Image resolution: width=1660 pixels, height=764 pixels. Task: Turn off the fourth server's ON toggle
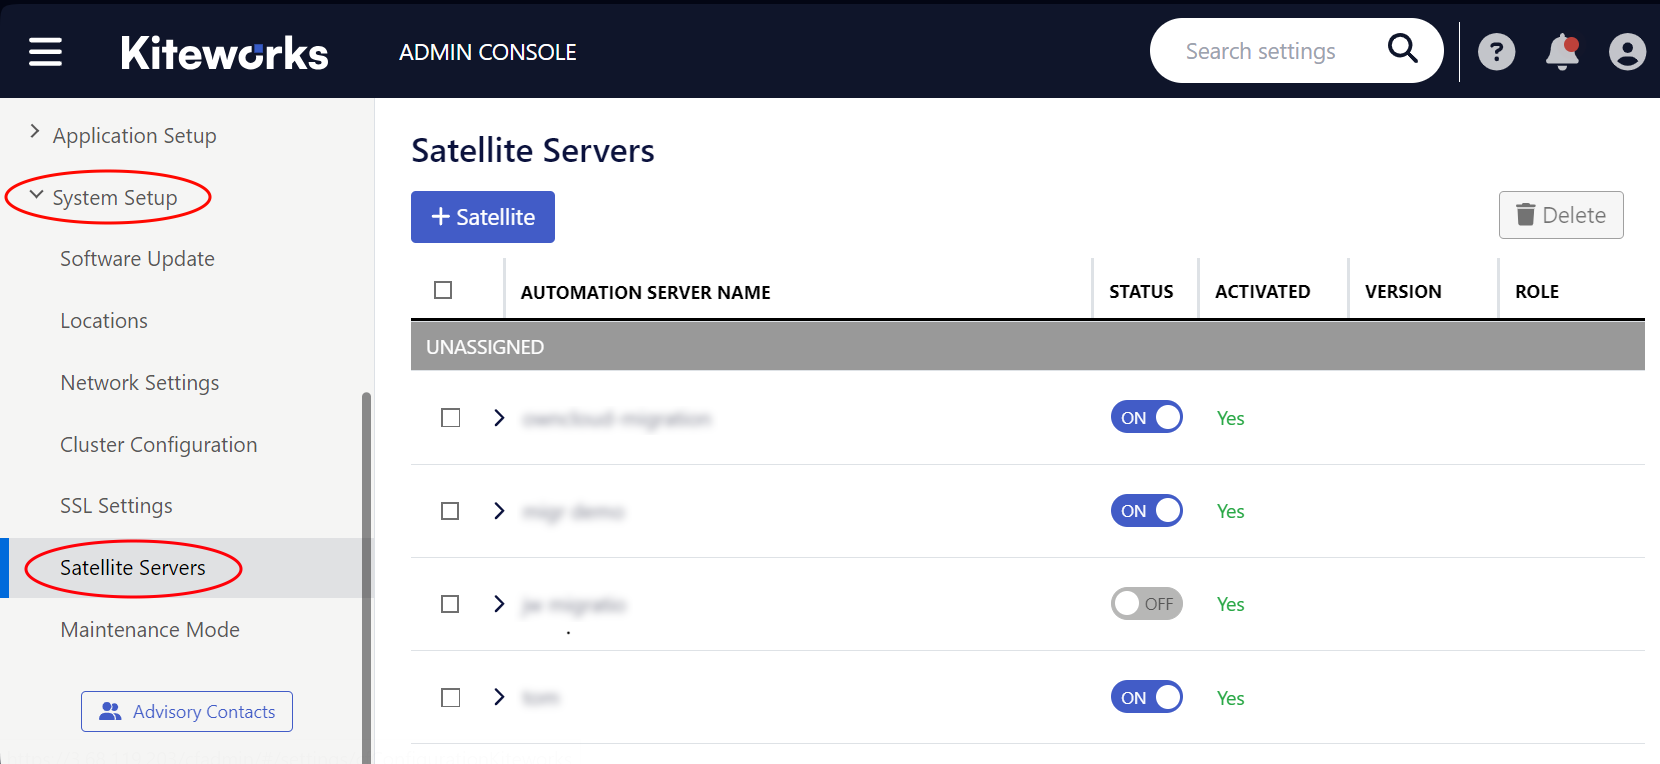(1147, 697)
